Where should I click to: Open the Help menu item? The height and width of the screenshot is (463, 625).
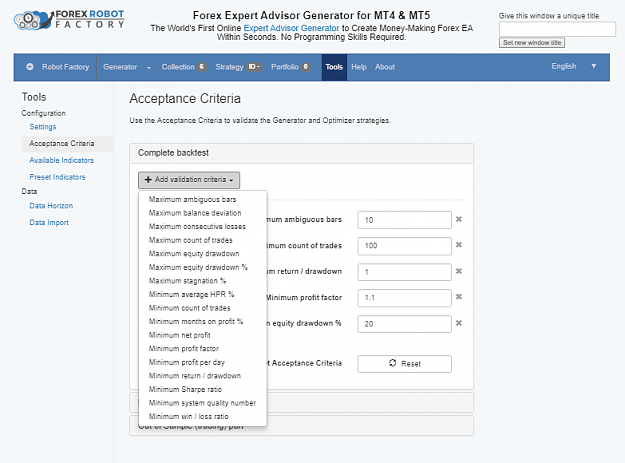pos(359,67)
